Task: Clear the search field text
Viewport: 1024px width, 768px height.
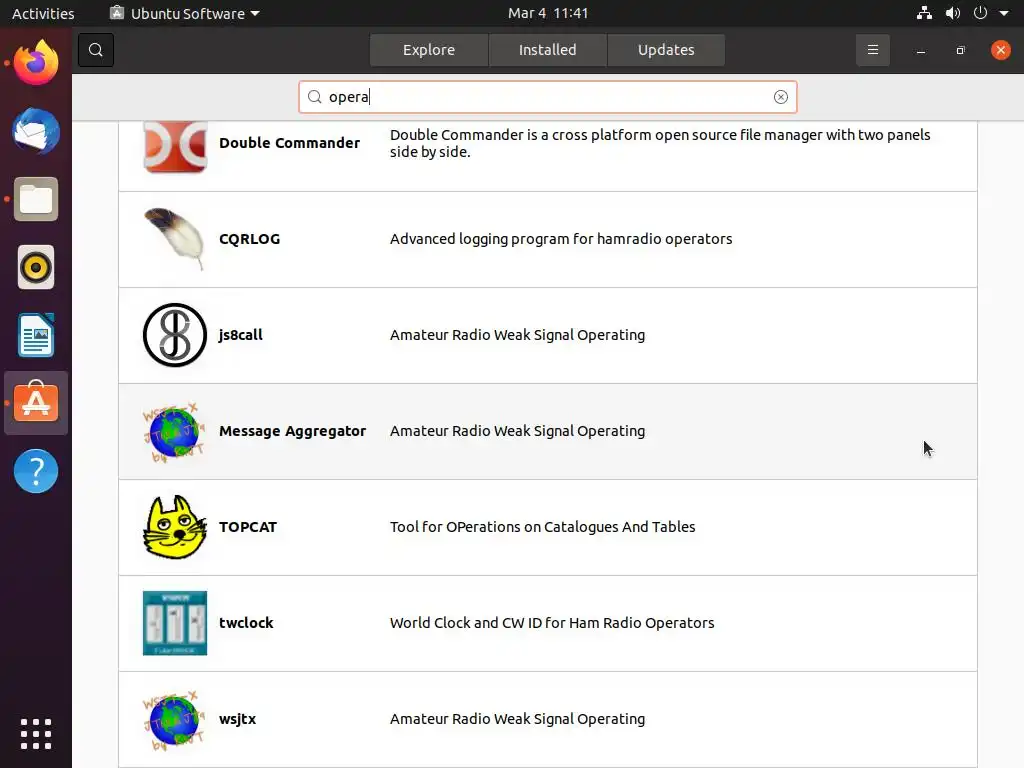Action: pos(780,97)
